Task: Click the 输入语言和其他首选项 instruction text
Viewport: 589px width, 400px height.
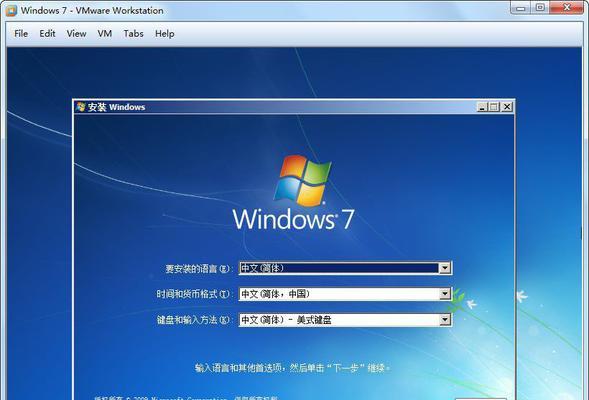Action: point(293,368)
